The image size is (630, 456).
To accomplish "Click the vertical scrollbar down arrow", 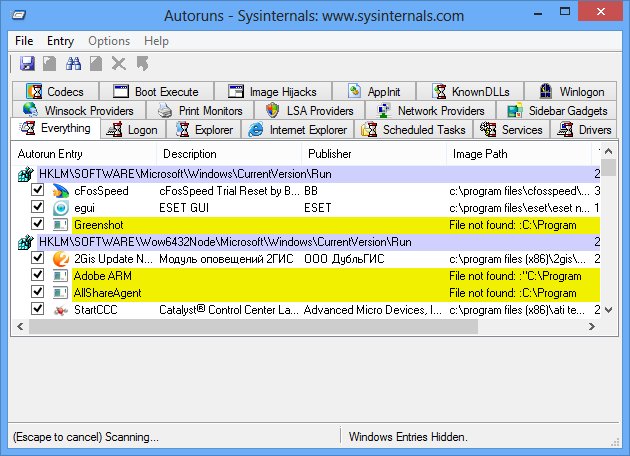I will [x=609, y=310].
